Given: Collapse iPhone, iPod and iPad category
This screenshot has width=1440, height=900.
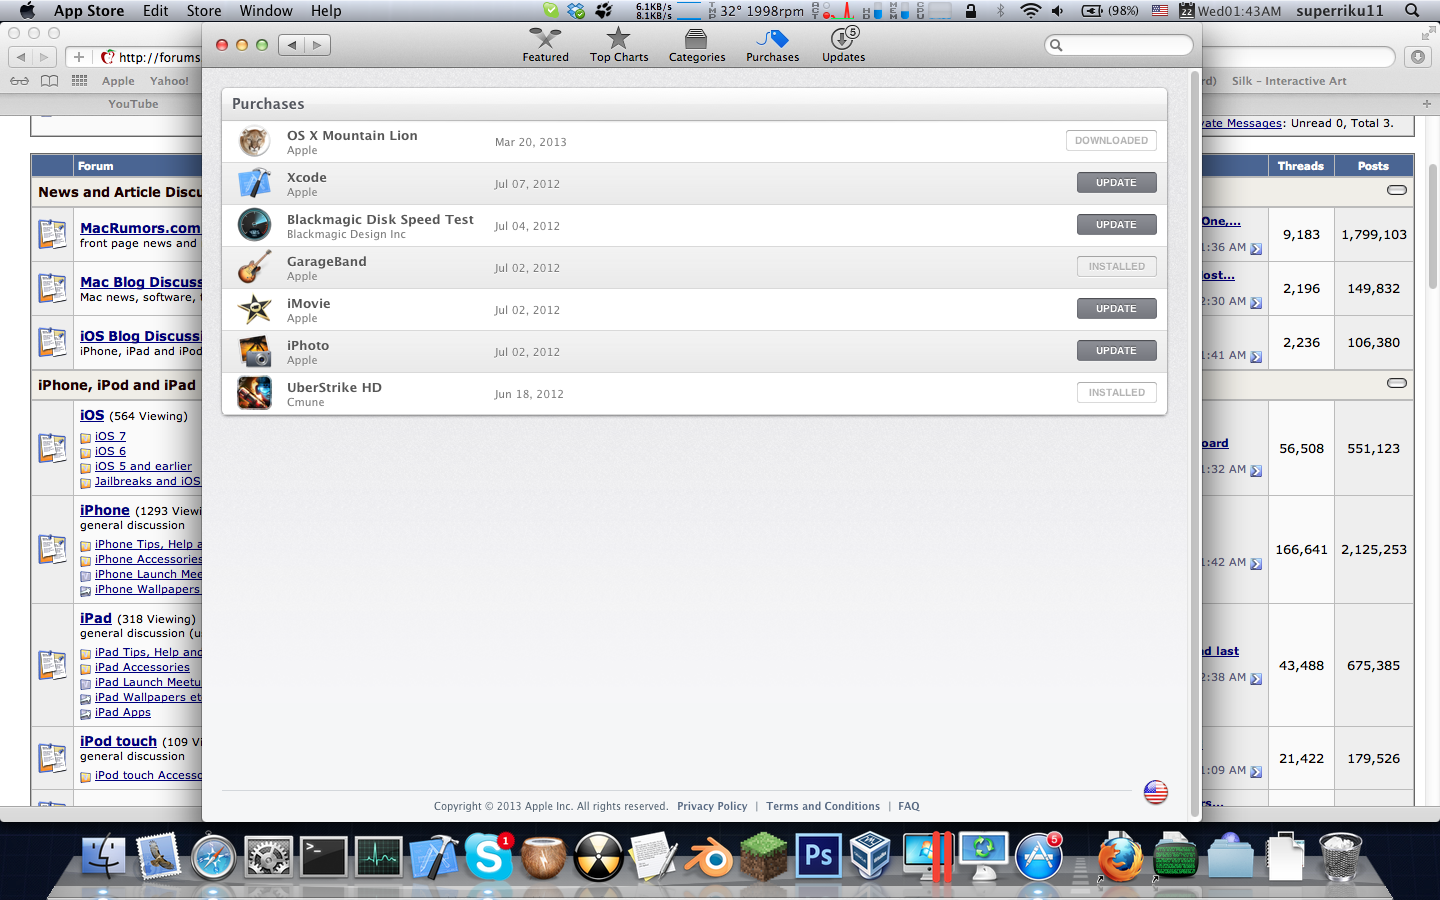Looking at the screenshot, I should point(1397,383).
